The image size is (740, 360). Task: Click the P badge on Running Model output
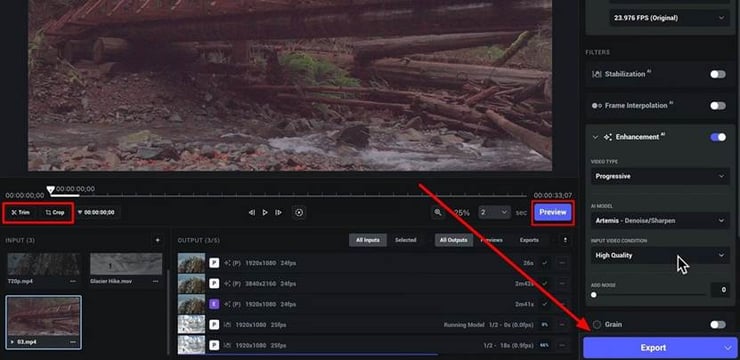tap(214, 325)
